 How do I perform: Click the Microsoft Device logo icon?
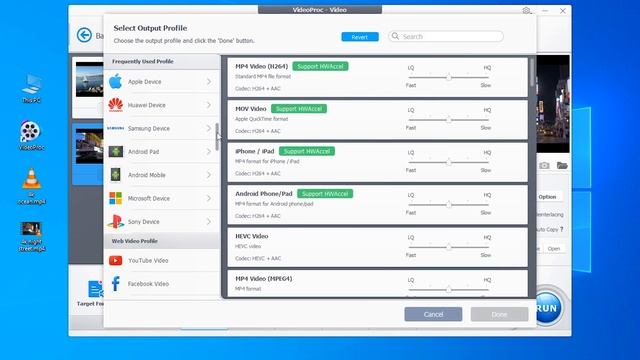tap(116, 198)
